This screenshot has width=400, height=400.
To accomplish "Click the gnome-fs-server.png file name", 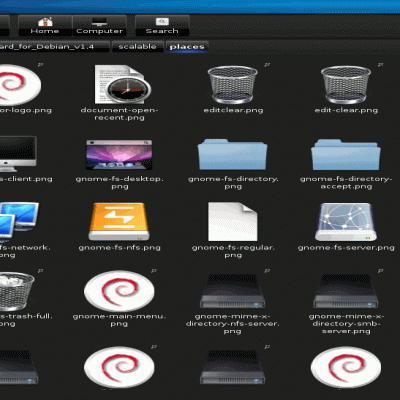I will pos(346,248).
